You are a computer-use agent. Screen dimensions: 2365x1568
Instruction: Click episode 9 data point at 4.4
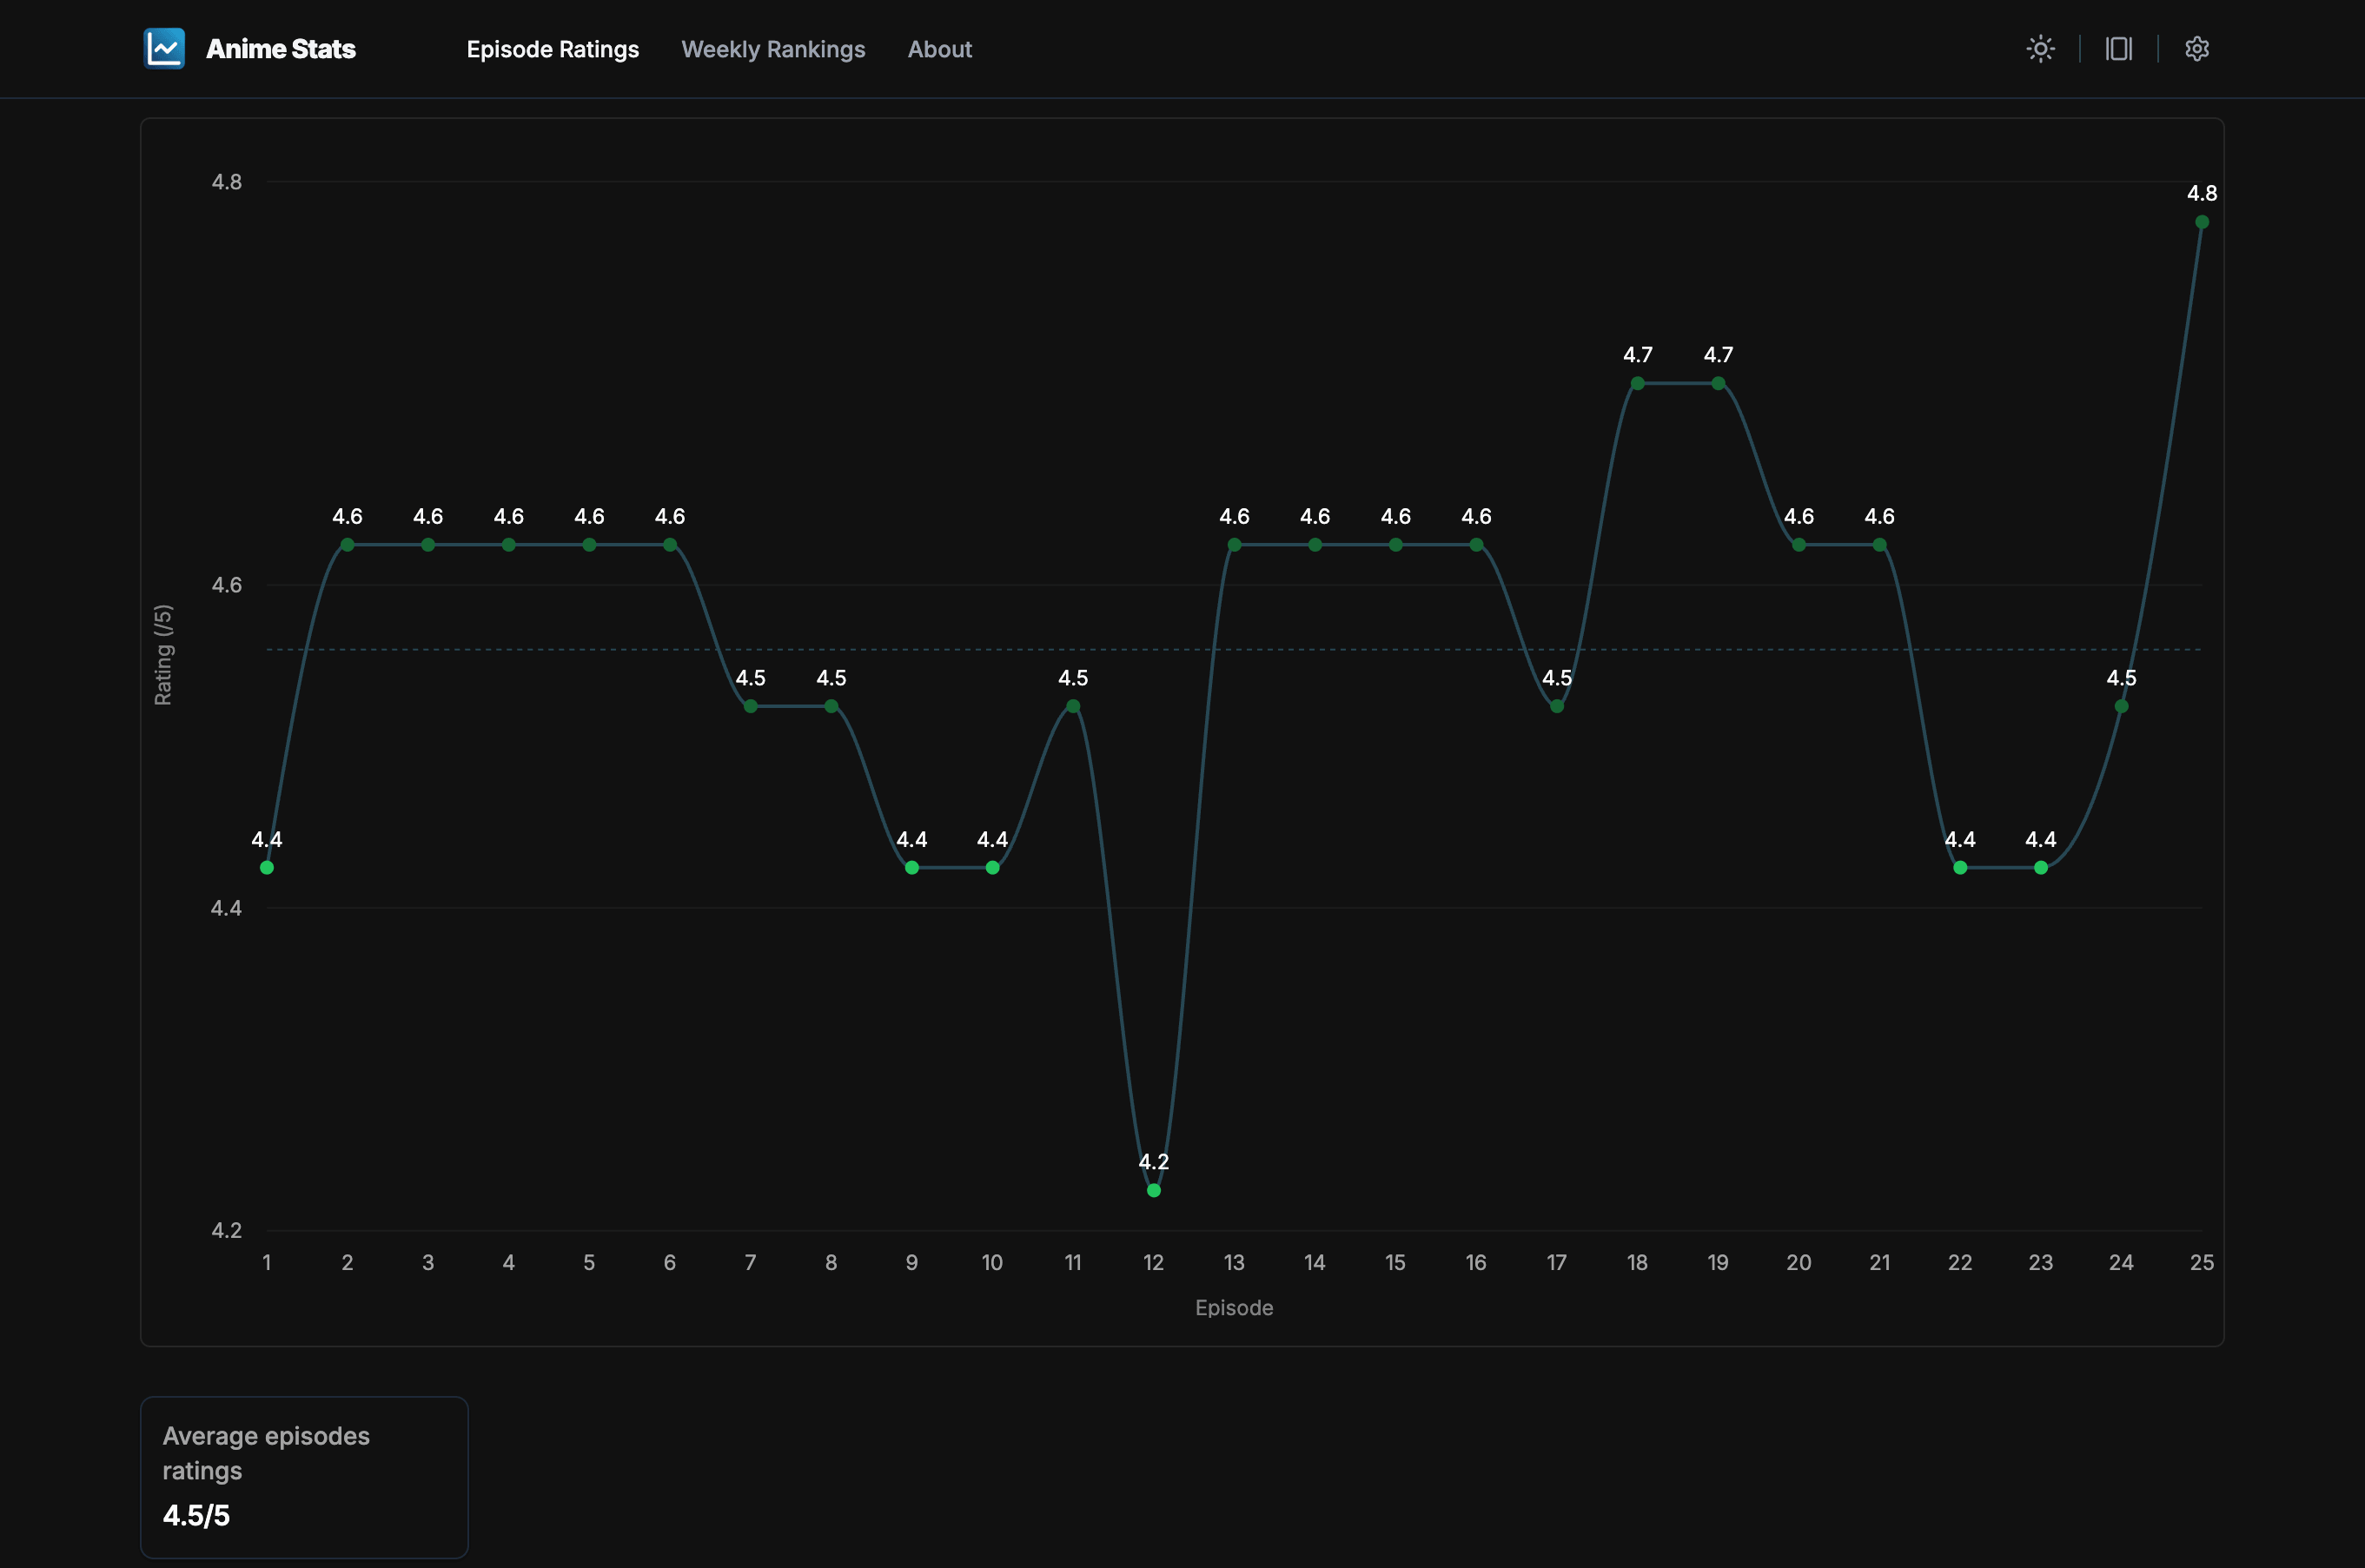pos(911,867)
